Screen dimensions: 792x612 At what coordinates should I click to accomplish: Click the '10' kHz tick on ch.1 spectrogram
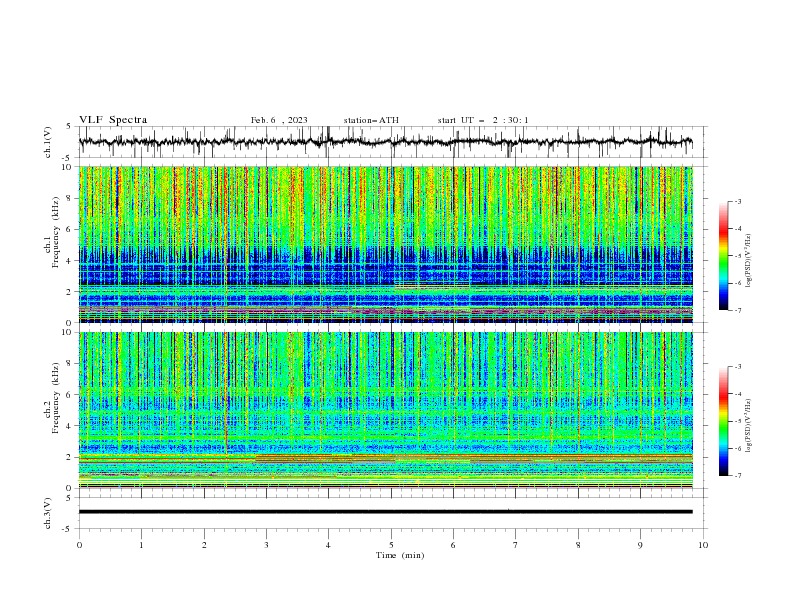point(69,167)
